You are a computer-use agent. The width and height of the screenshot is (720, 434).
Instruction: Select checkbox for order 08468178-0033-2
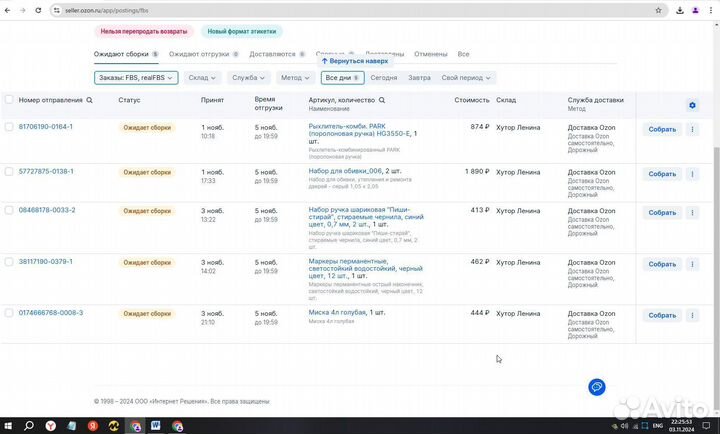[9, 210]
